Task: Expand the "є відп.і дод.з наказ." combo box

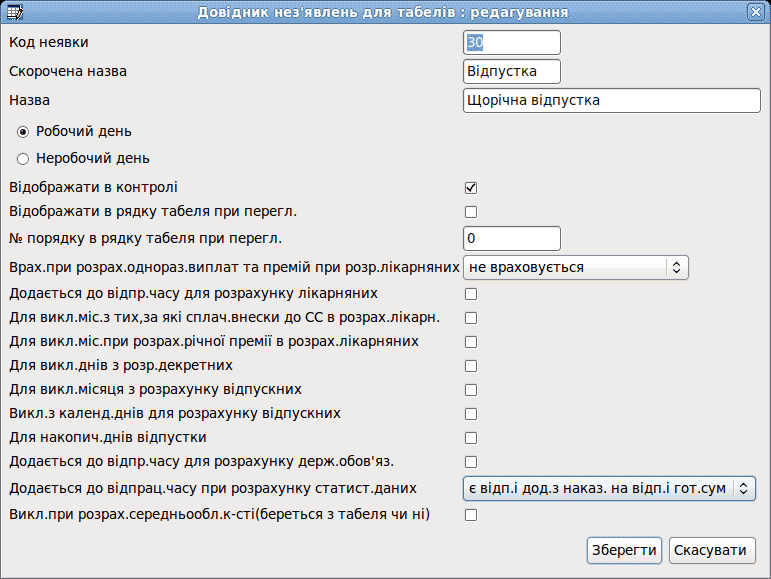Action: [609, 488]
